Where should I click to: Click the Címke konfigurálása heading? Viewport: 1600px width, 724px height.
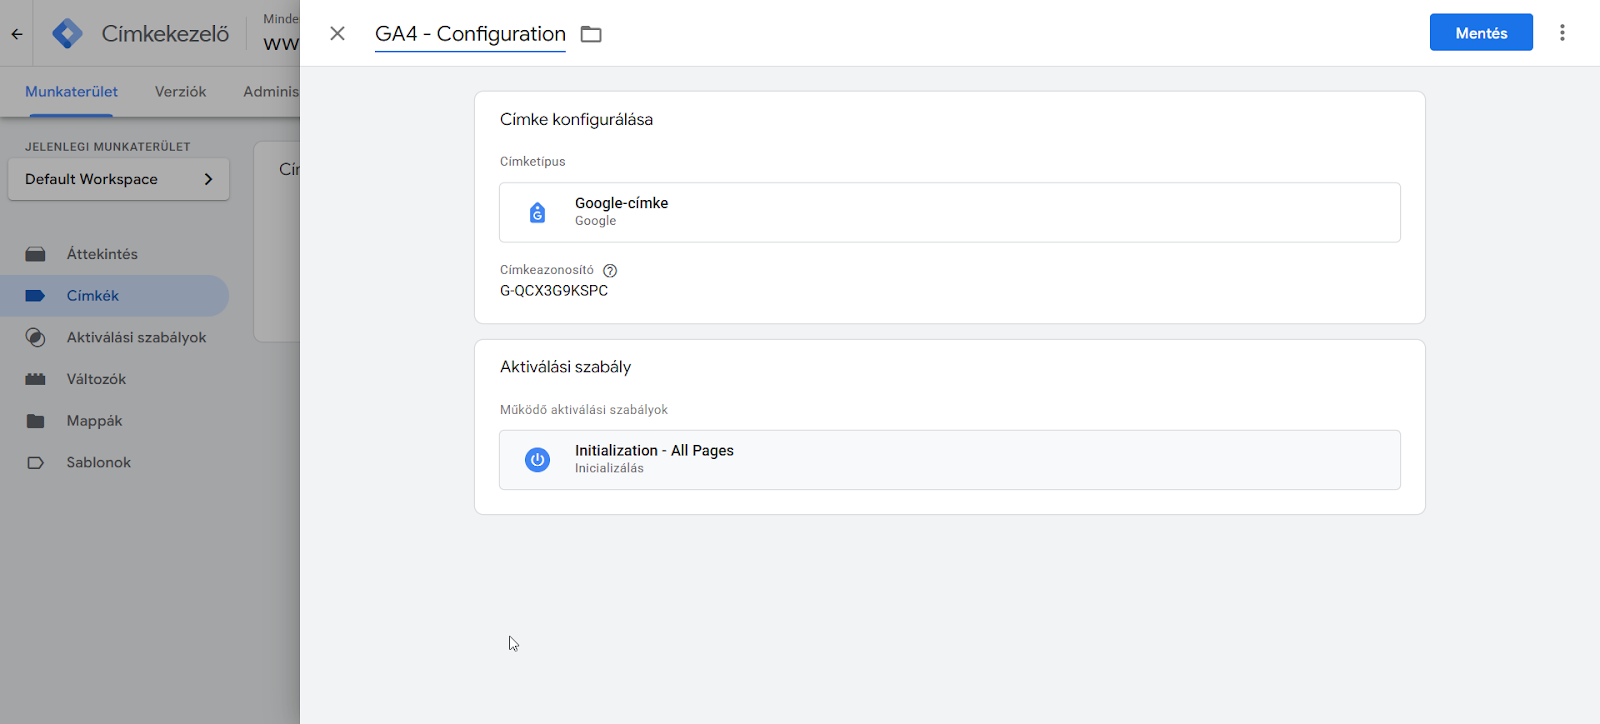pyautogui.click(x=576, y=119)
